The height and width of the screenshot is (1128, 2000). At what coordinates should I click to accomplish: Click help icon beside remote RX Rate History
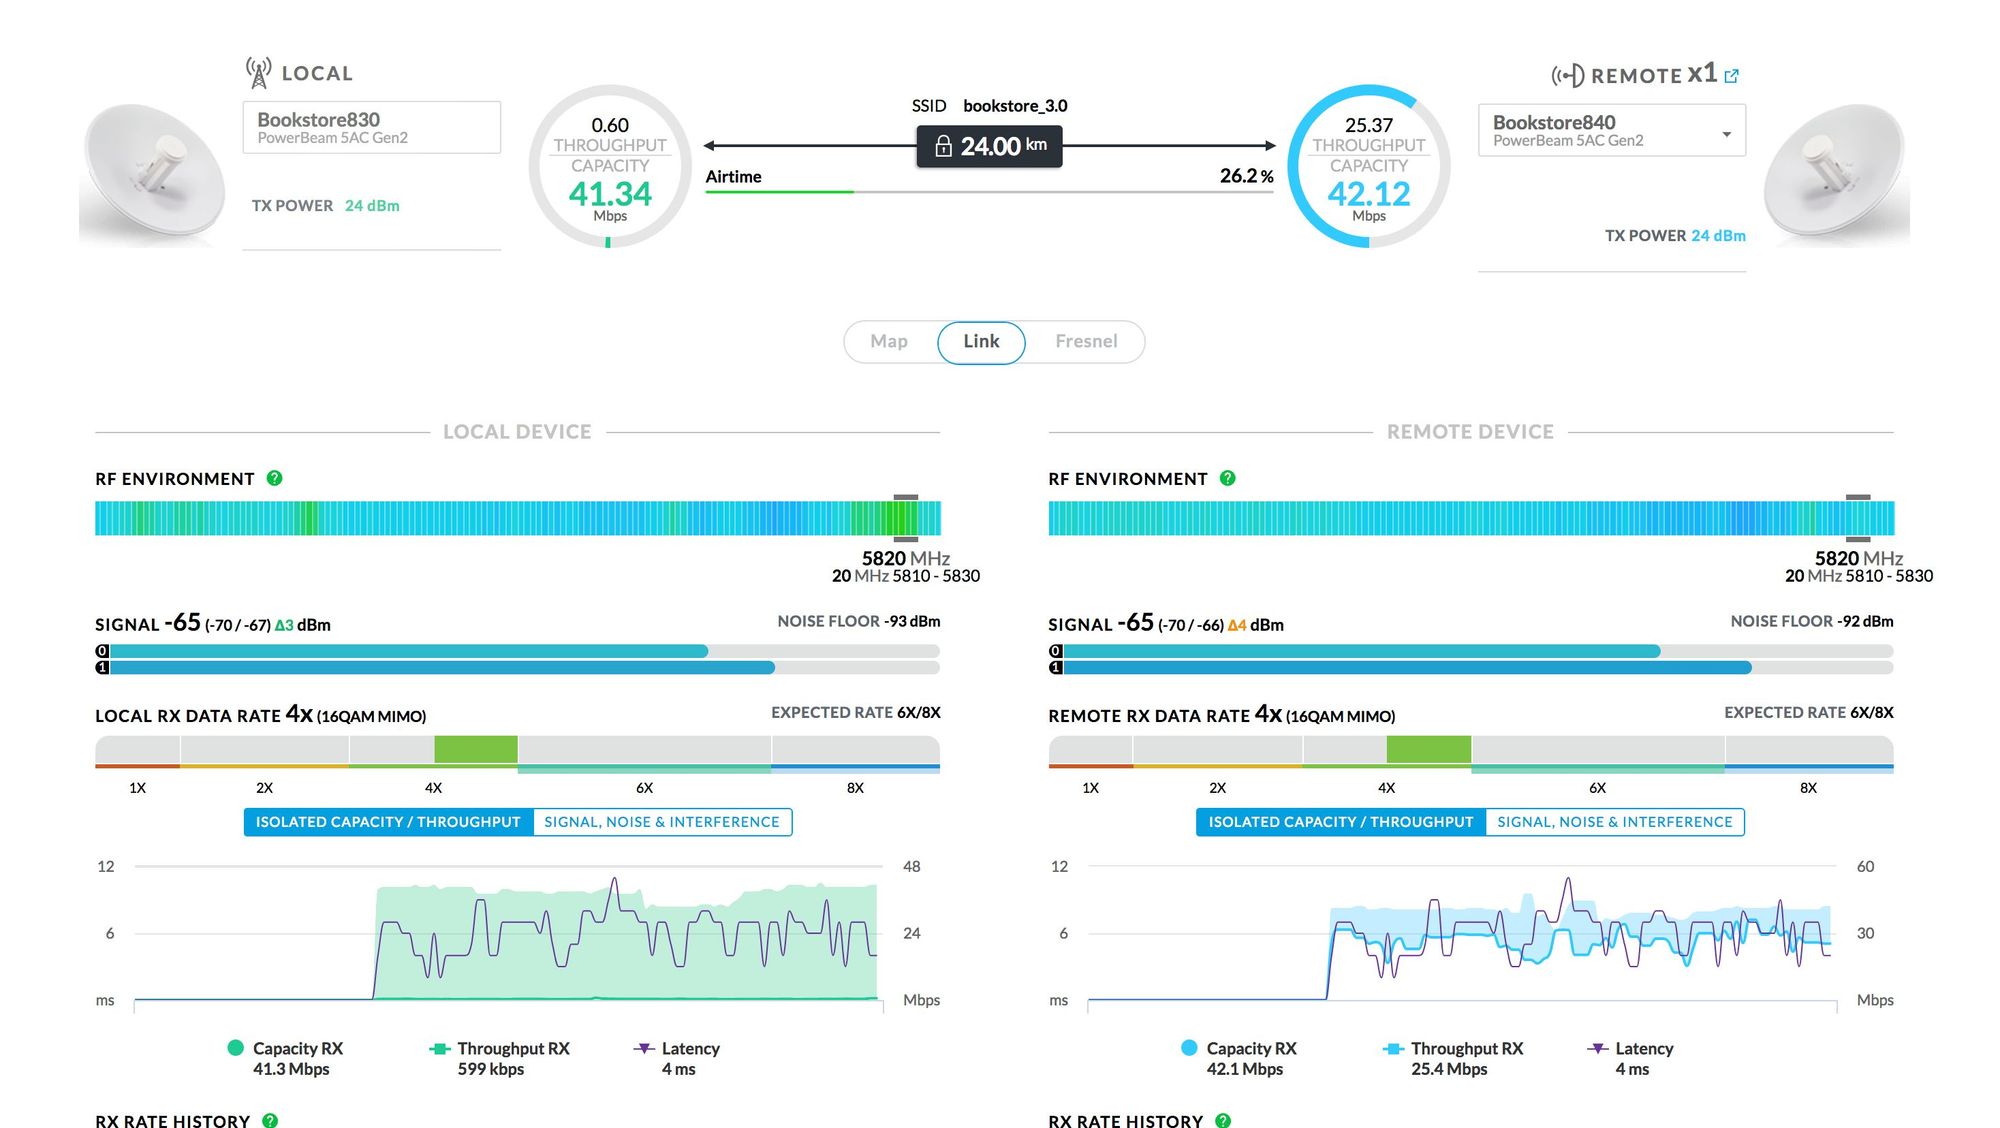[1223, 1120]
